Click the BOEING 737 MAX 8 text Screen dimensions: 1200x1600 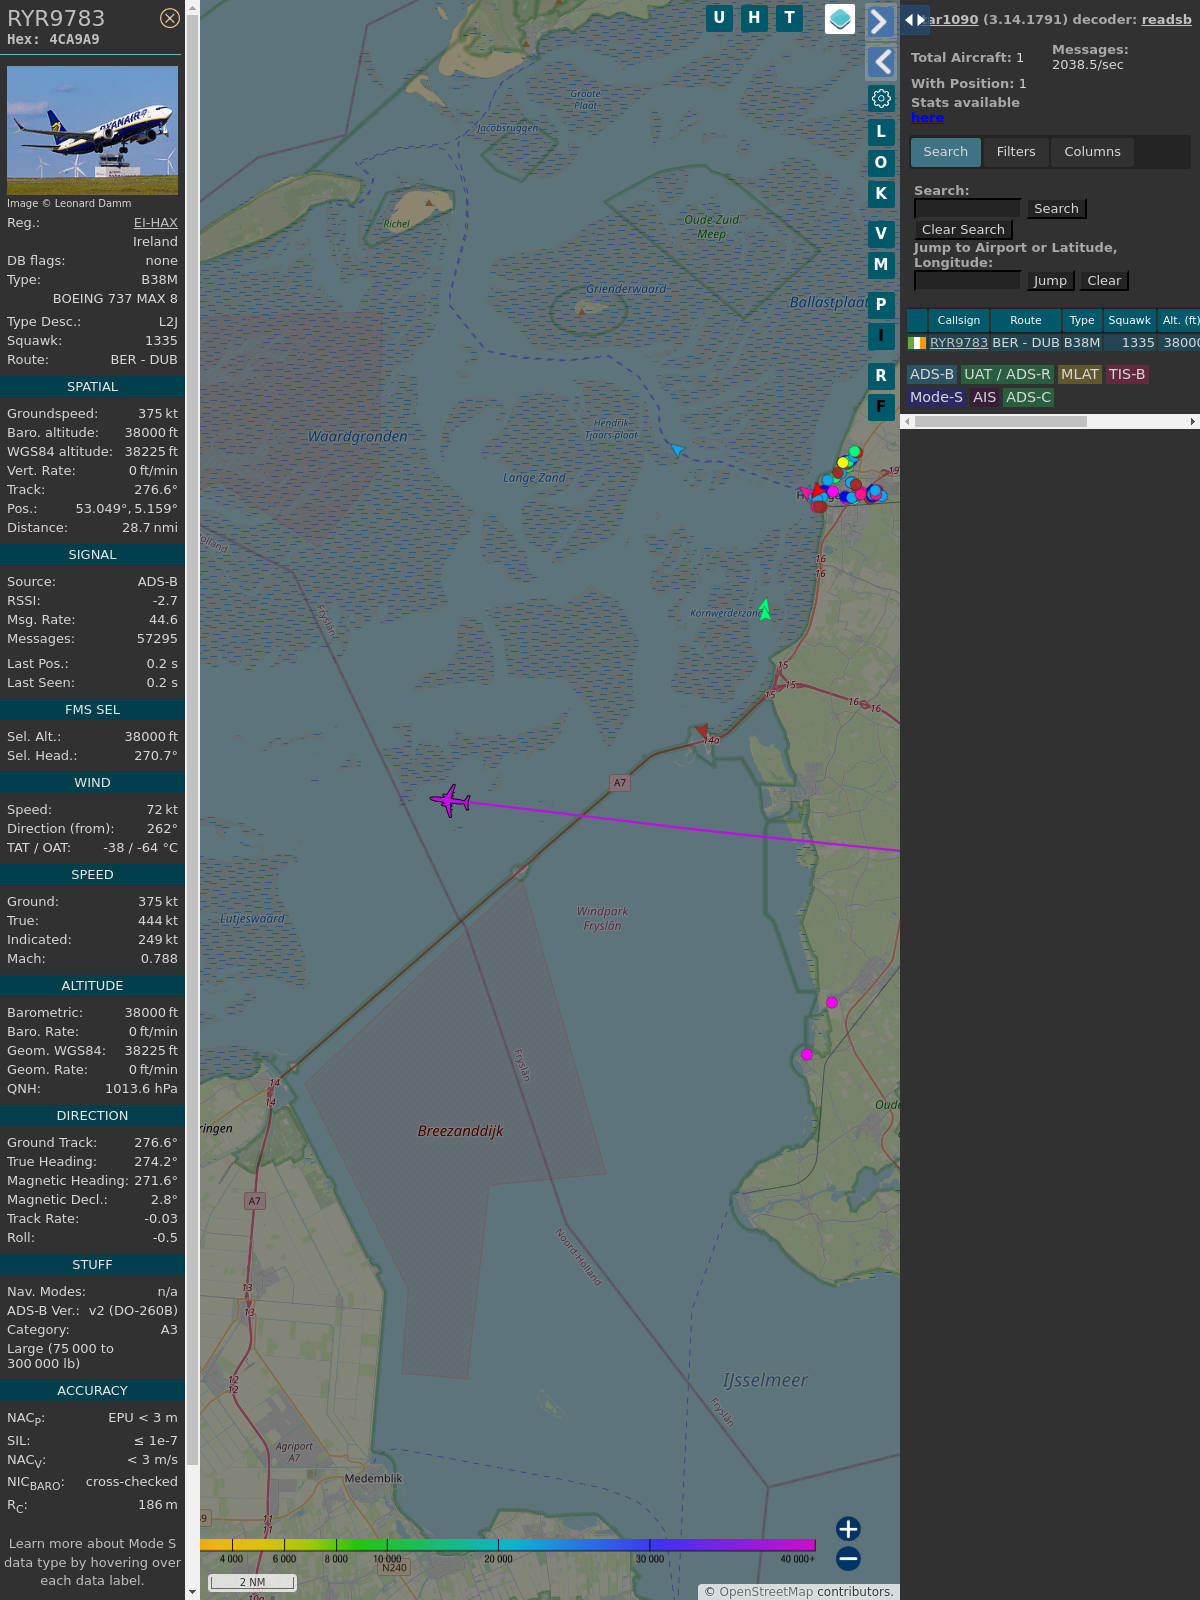coord(115,299)
